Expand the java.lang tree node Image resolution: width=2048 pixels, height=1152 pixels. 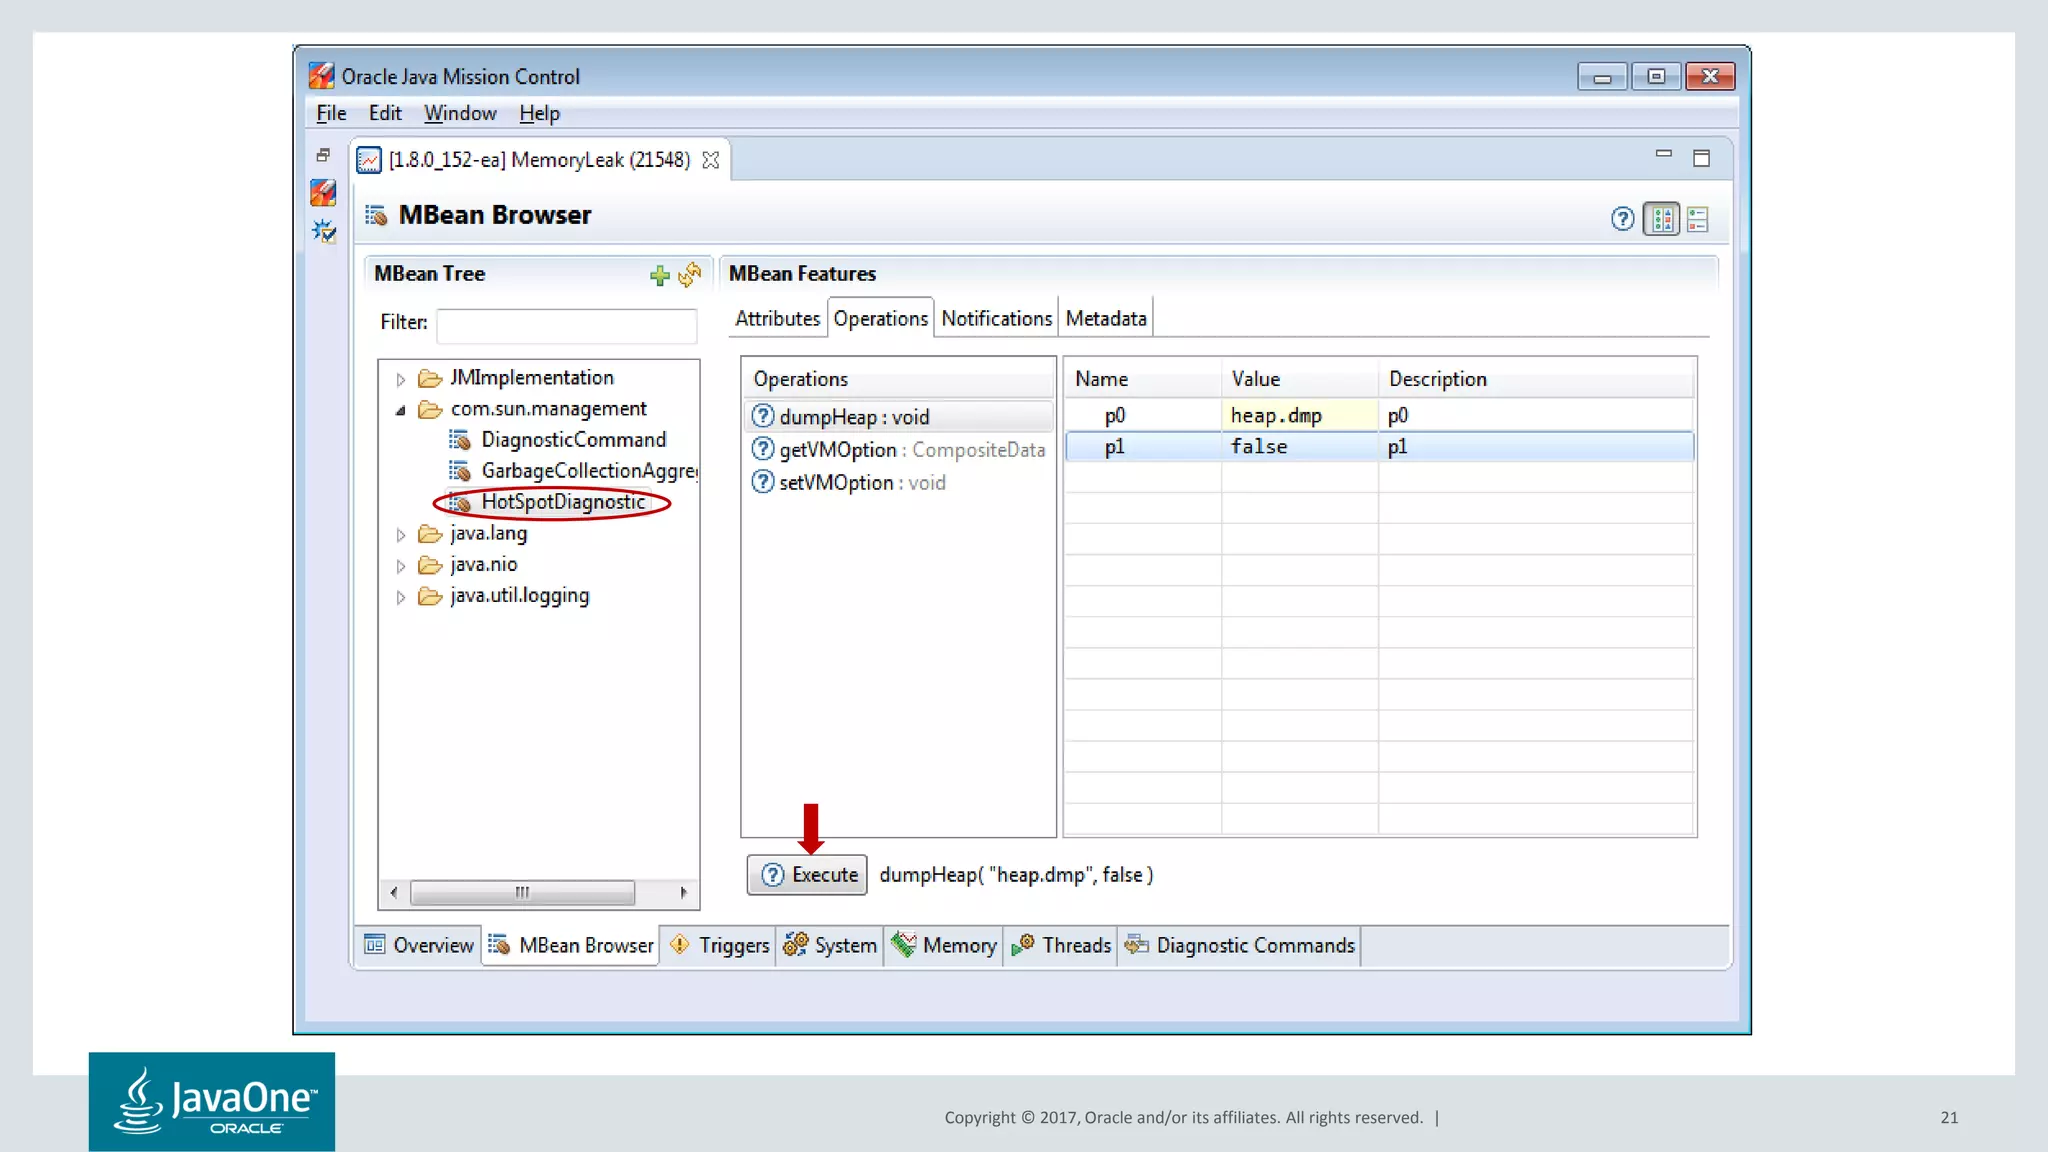tap(400, 535)
